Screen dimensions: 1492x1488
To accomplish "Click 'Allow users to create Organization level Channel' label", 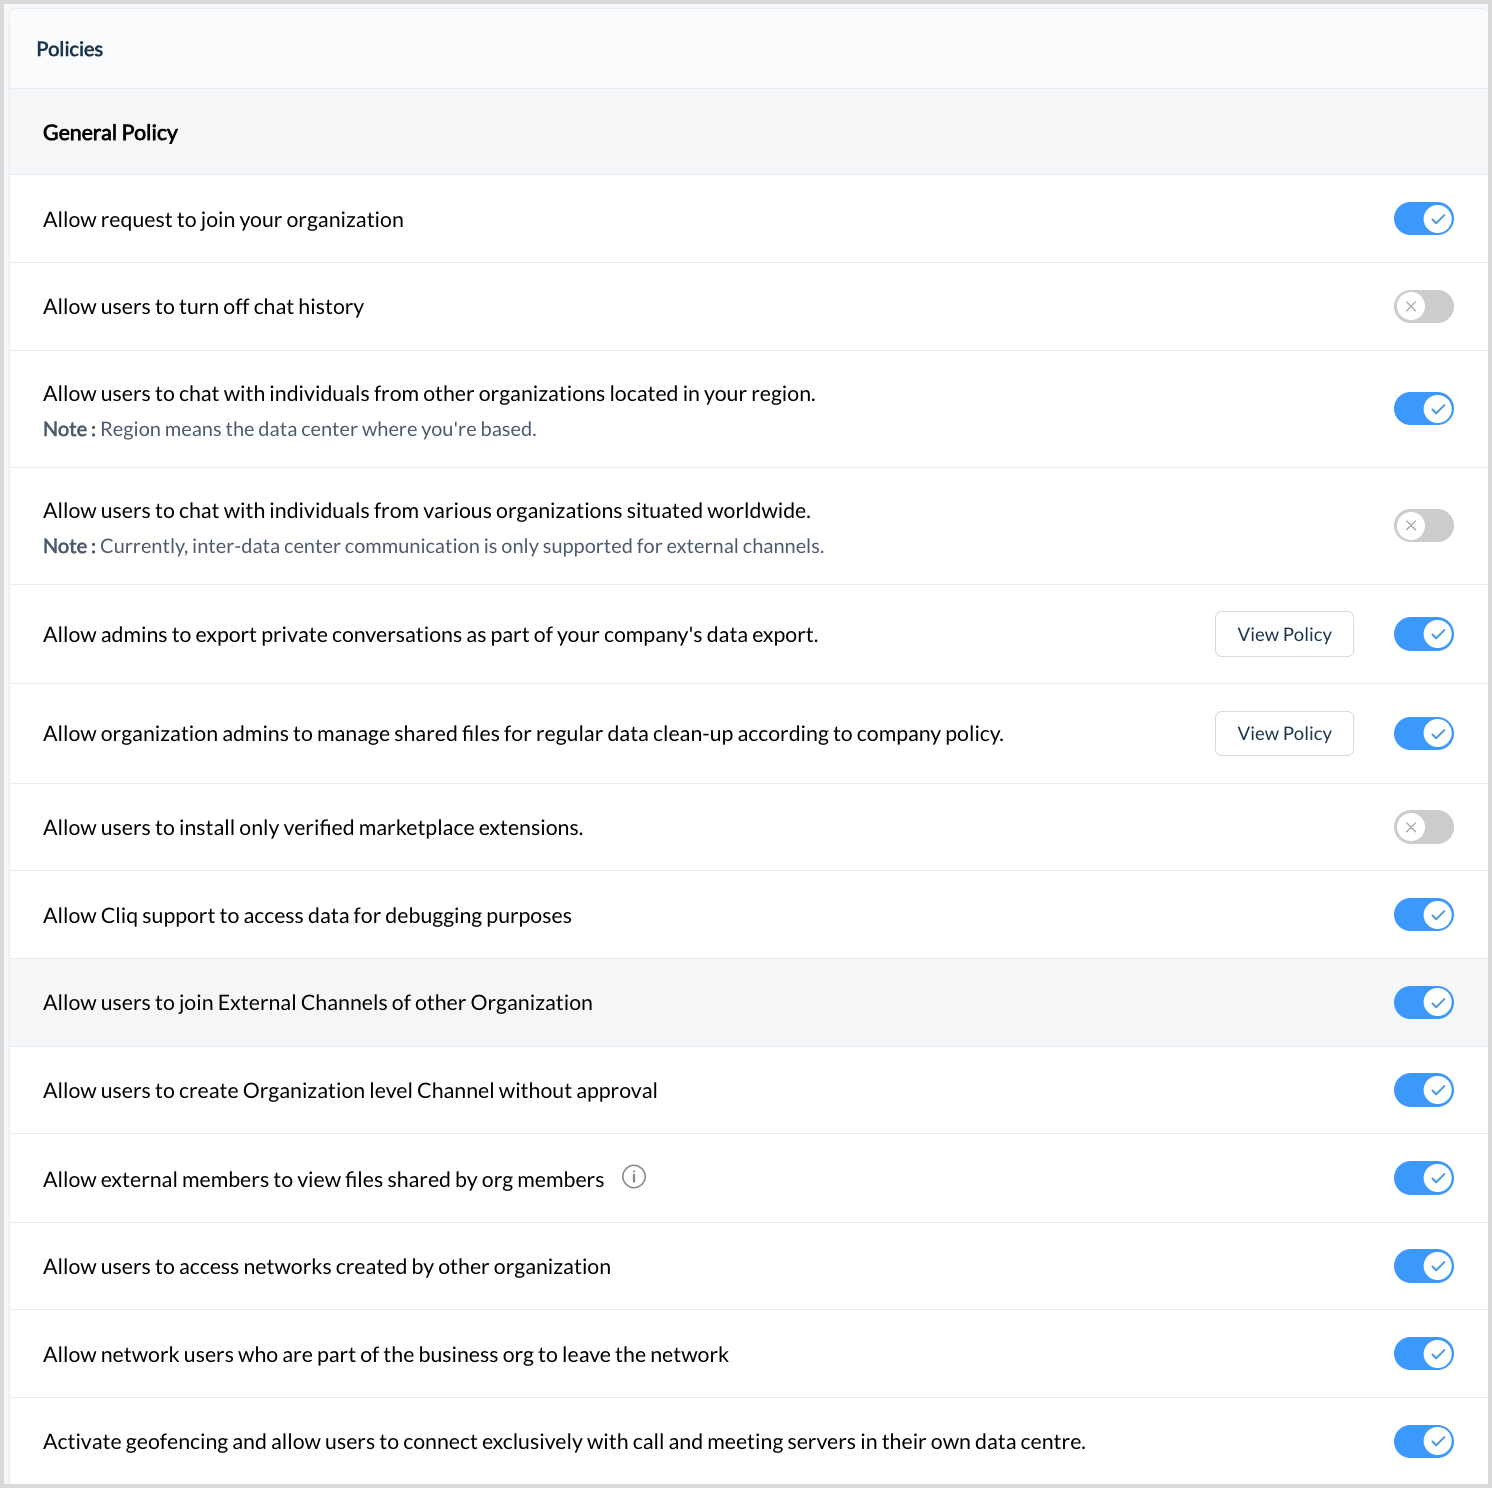I will tap(350, 1091).
